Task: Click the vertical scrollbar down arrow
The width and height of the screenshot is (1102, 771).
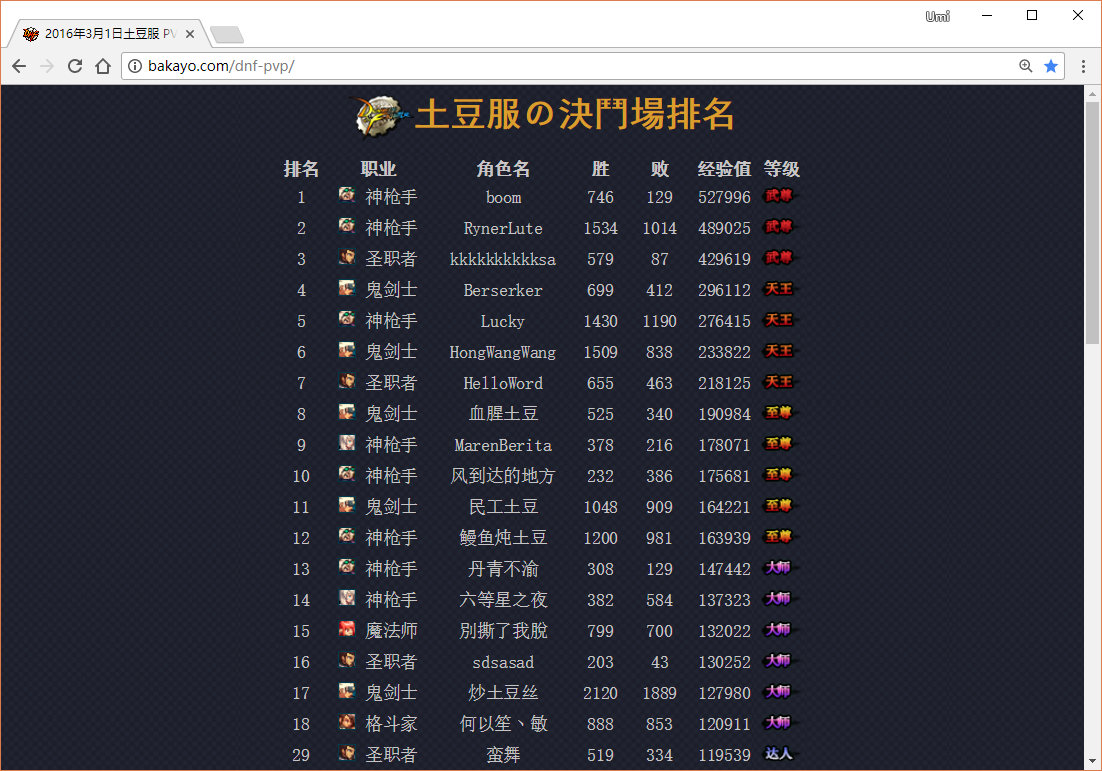Action: pos(1092,762)
